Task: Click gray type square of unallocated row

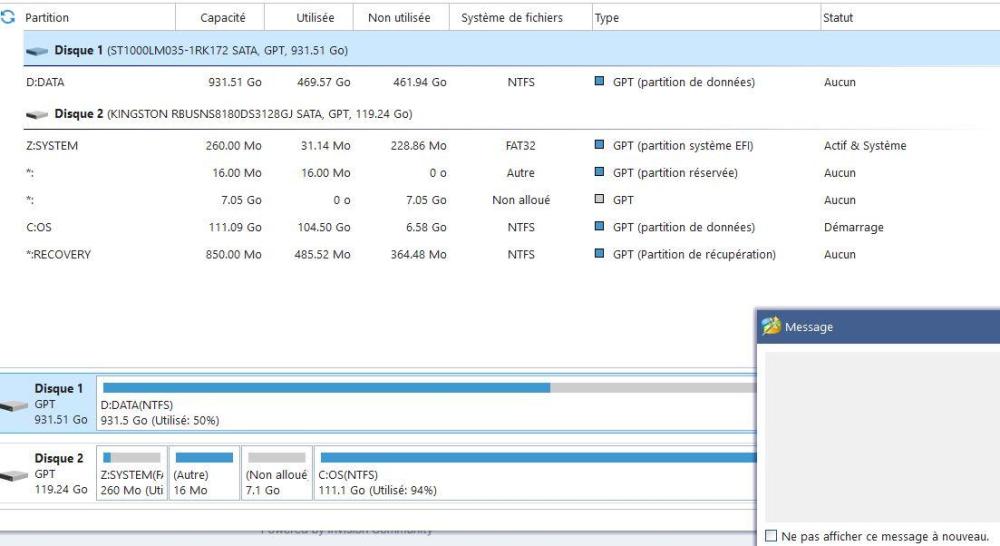Action: 600,200
